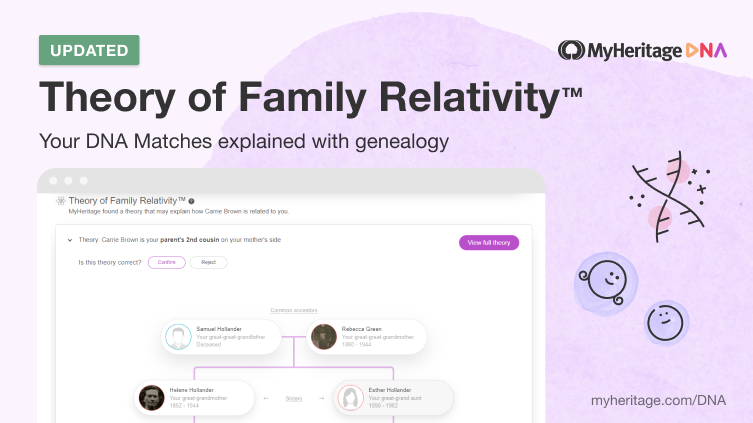Click the large smiling cell illustration
Image resolution: width=753 pixels, height=423 pixels.
coord(606,284)
